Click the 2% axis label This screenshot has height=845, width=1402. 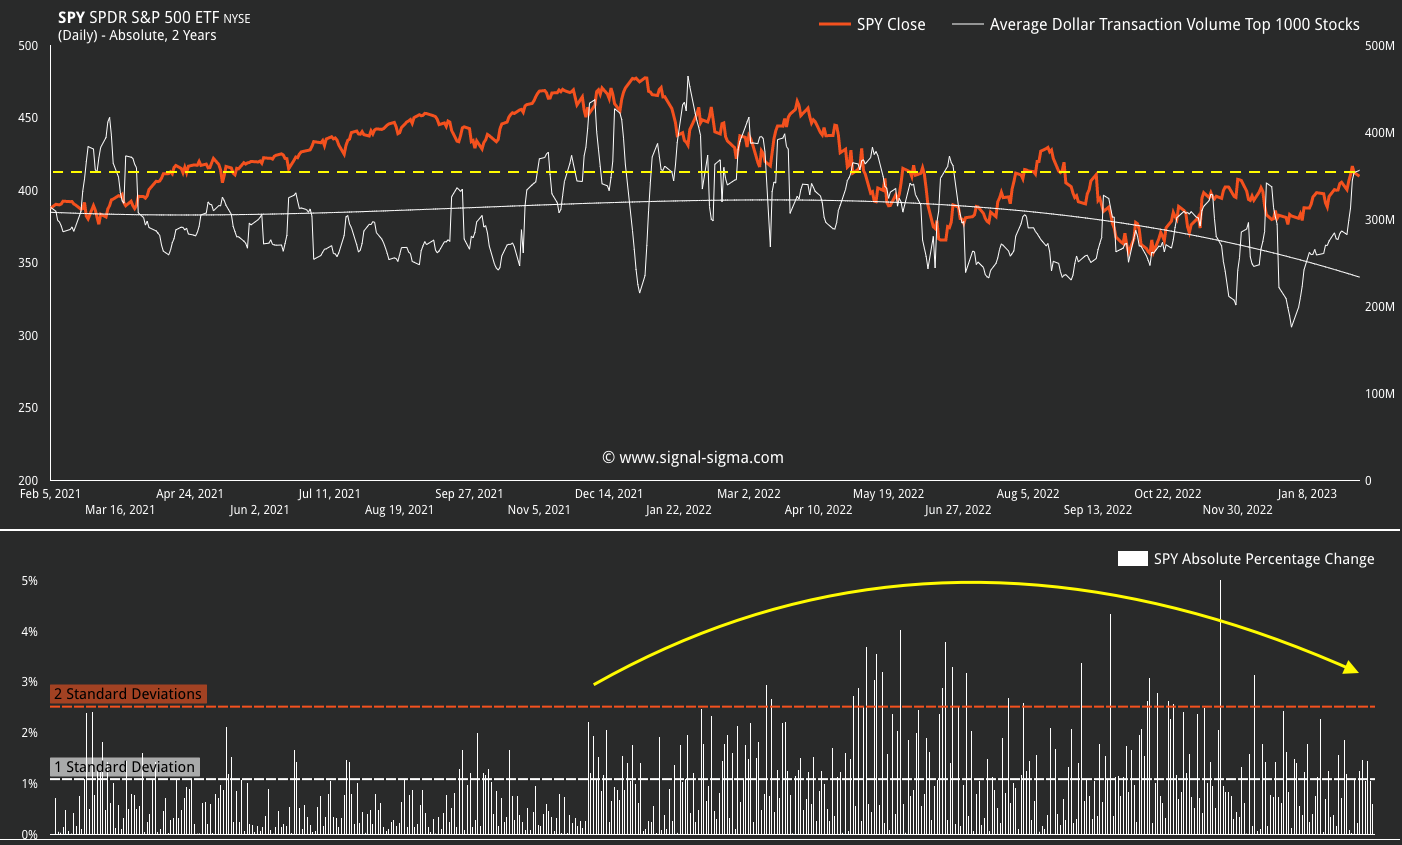pyautogui.click(x=29, y=733)
